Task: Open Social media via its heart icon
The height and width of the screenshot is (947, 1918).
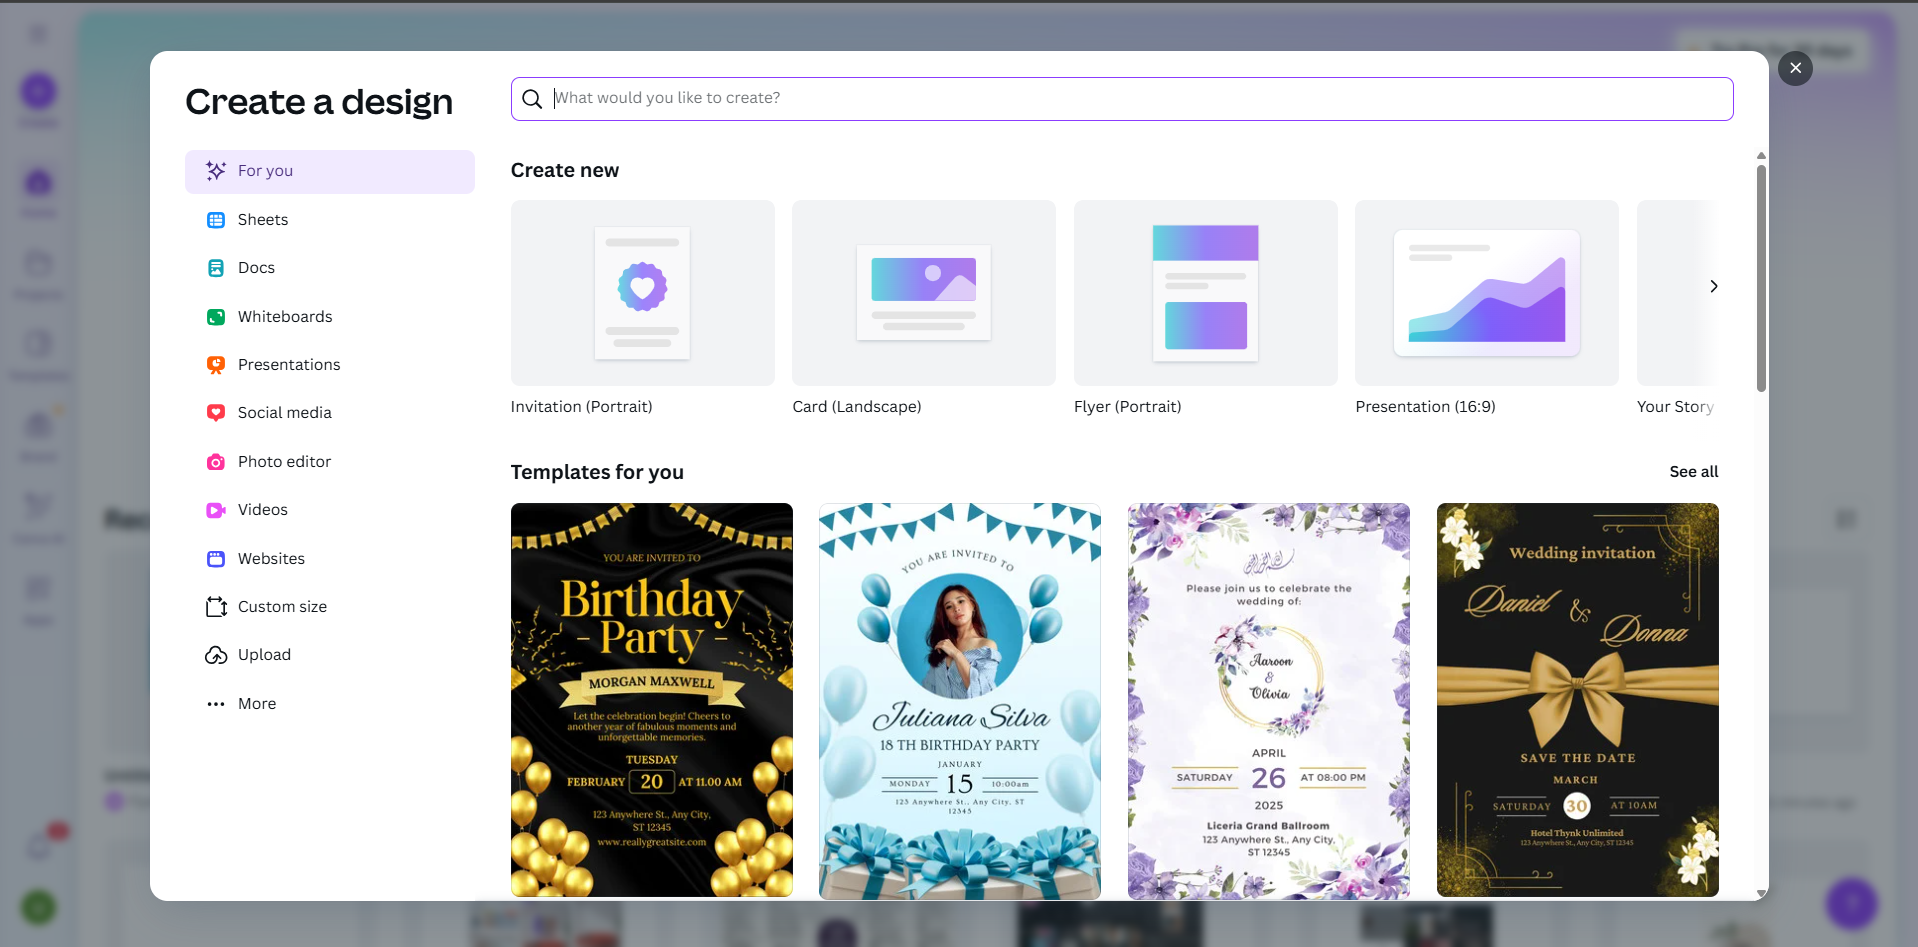Action: pyautogui.click(x=216, y=412)
